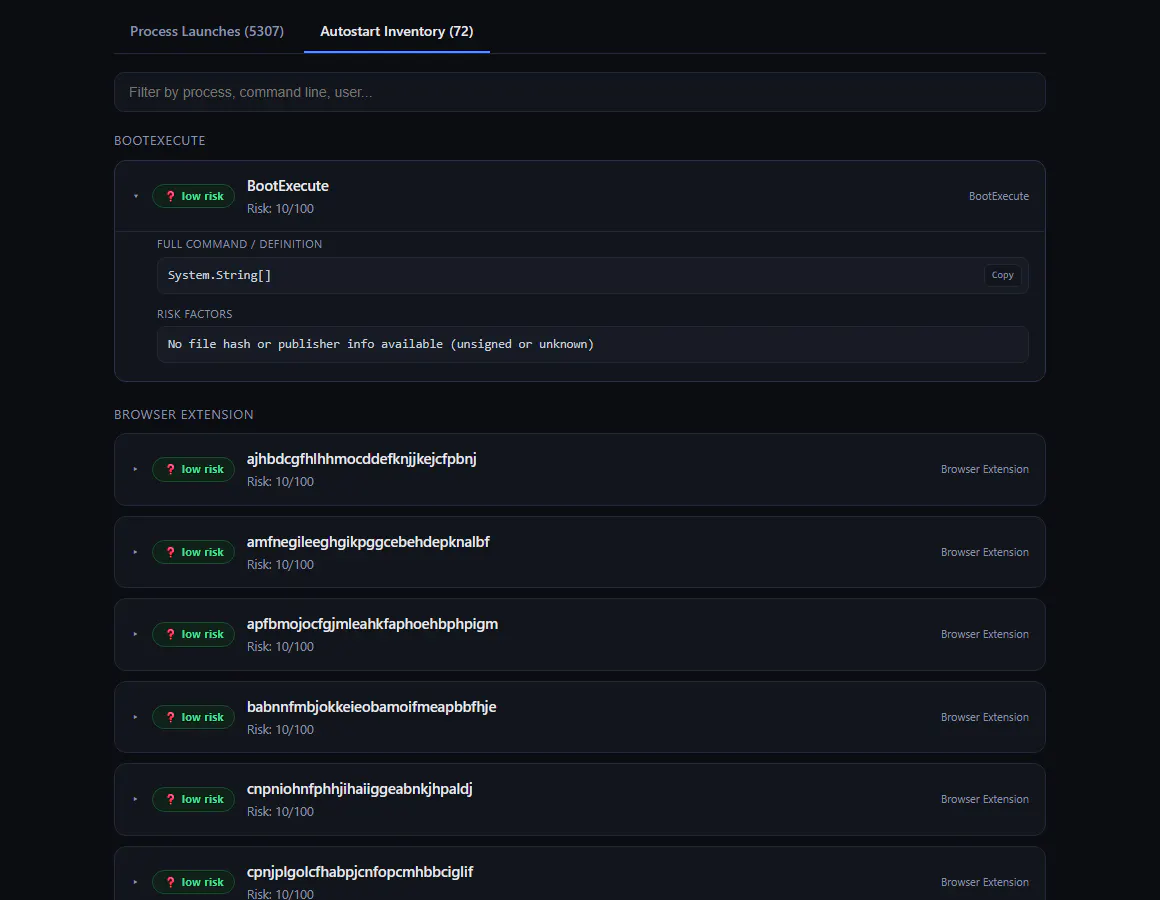Viewport: 1160px width, 900px height.
Task: Click the low risk badge on BootExecute
Action: coord(193,196)
